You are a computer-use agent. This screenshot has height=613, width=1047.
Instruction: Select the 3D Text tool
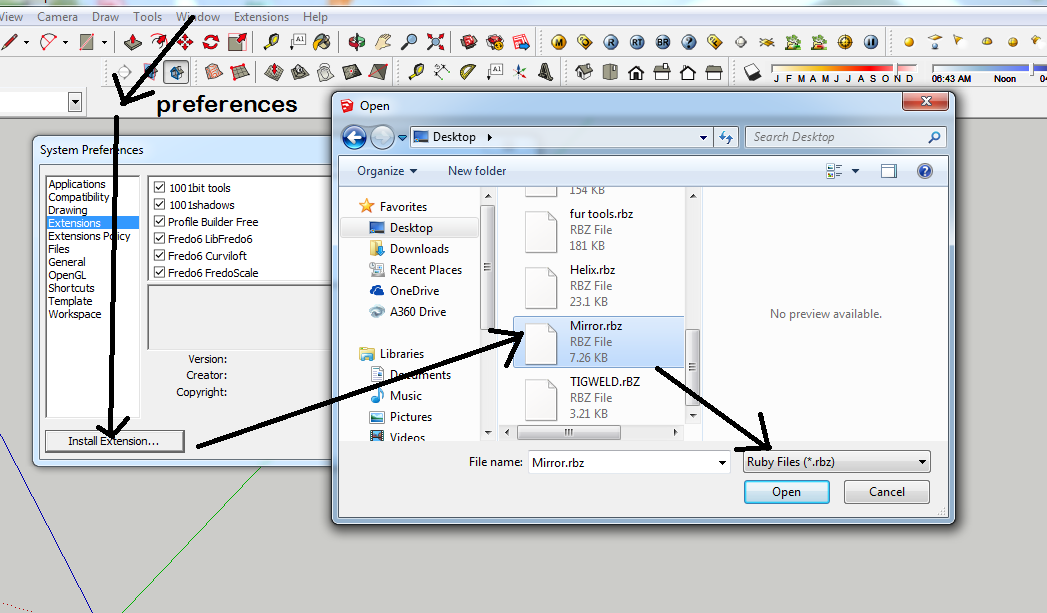pyautogui.click(x=546, y=71)
